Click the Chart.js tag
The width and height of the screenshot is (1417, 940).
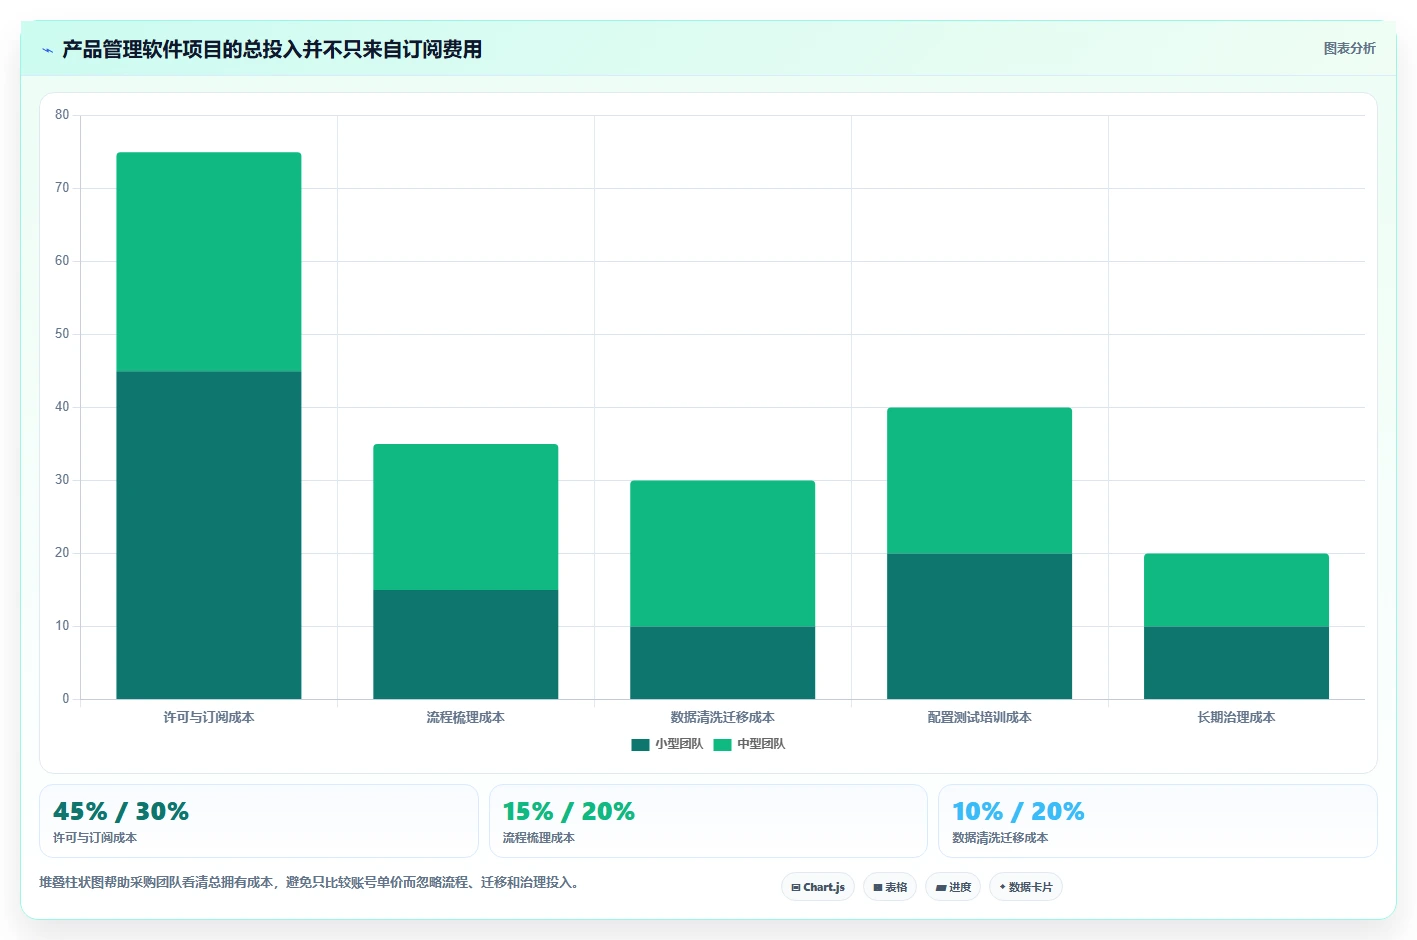pyautogui.click(x=818, y=887)
